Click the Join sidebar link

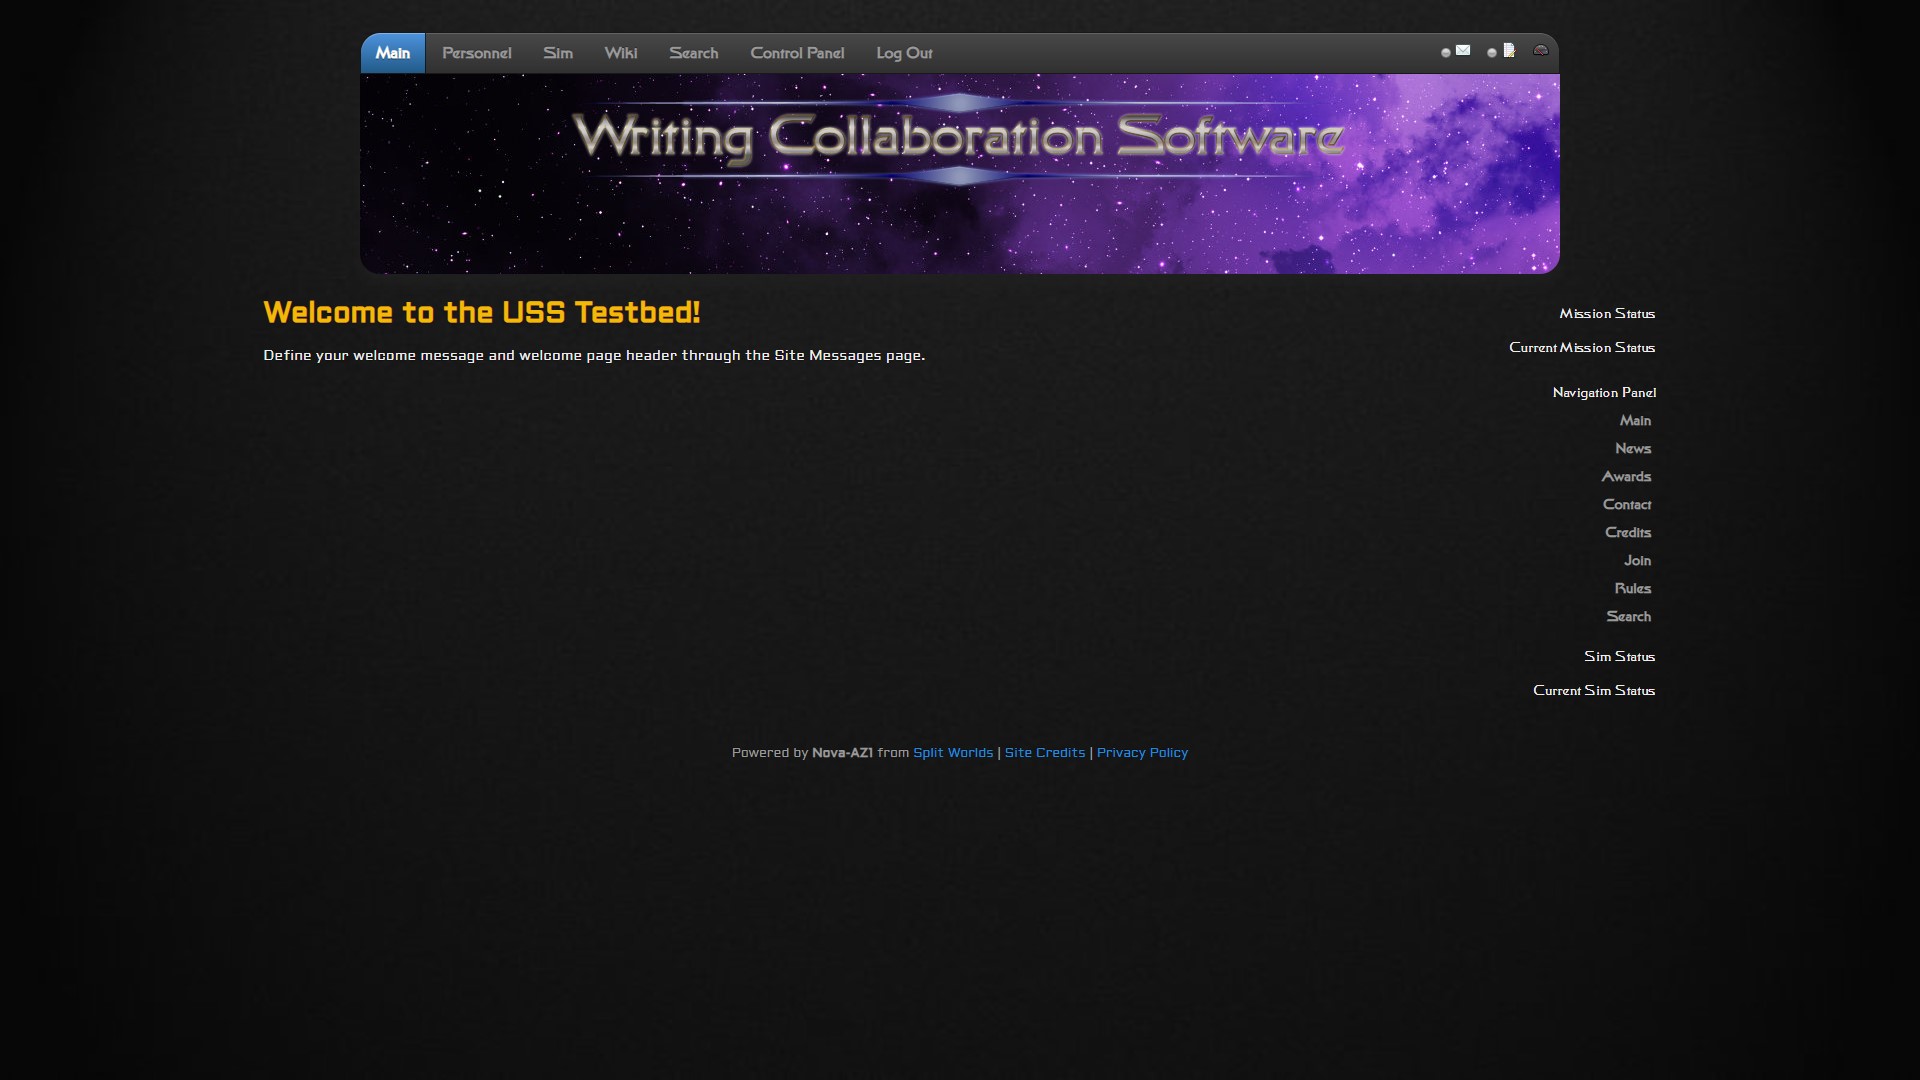[x=1637, y=561]
